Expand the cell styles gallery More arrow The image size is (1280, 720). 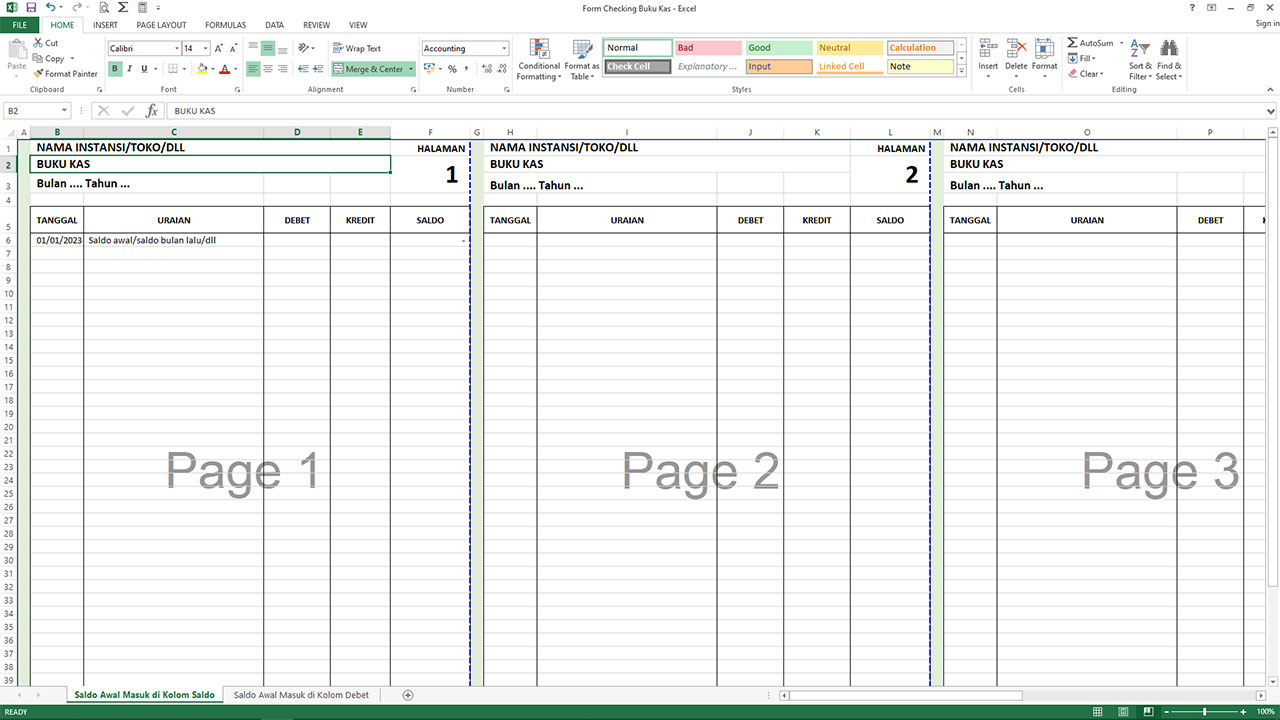click(962, 71)
